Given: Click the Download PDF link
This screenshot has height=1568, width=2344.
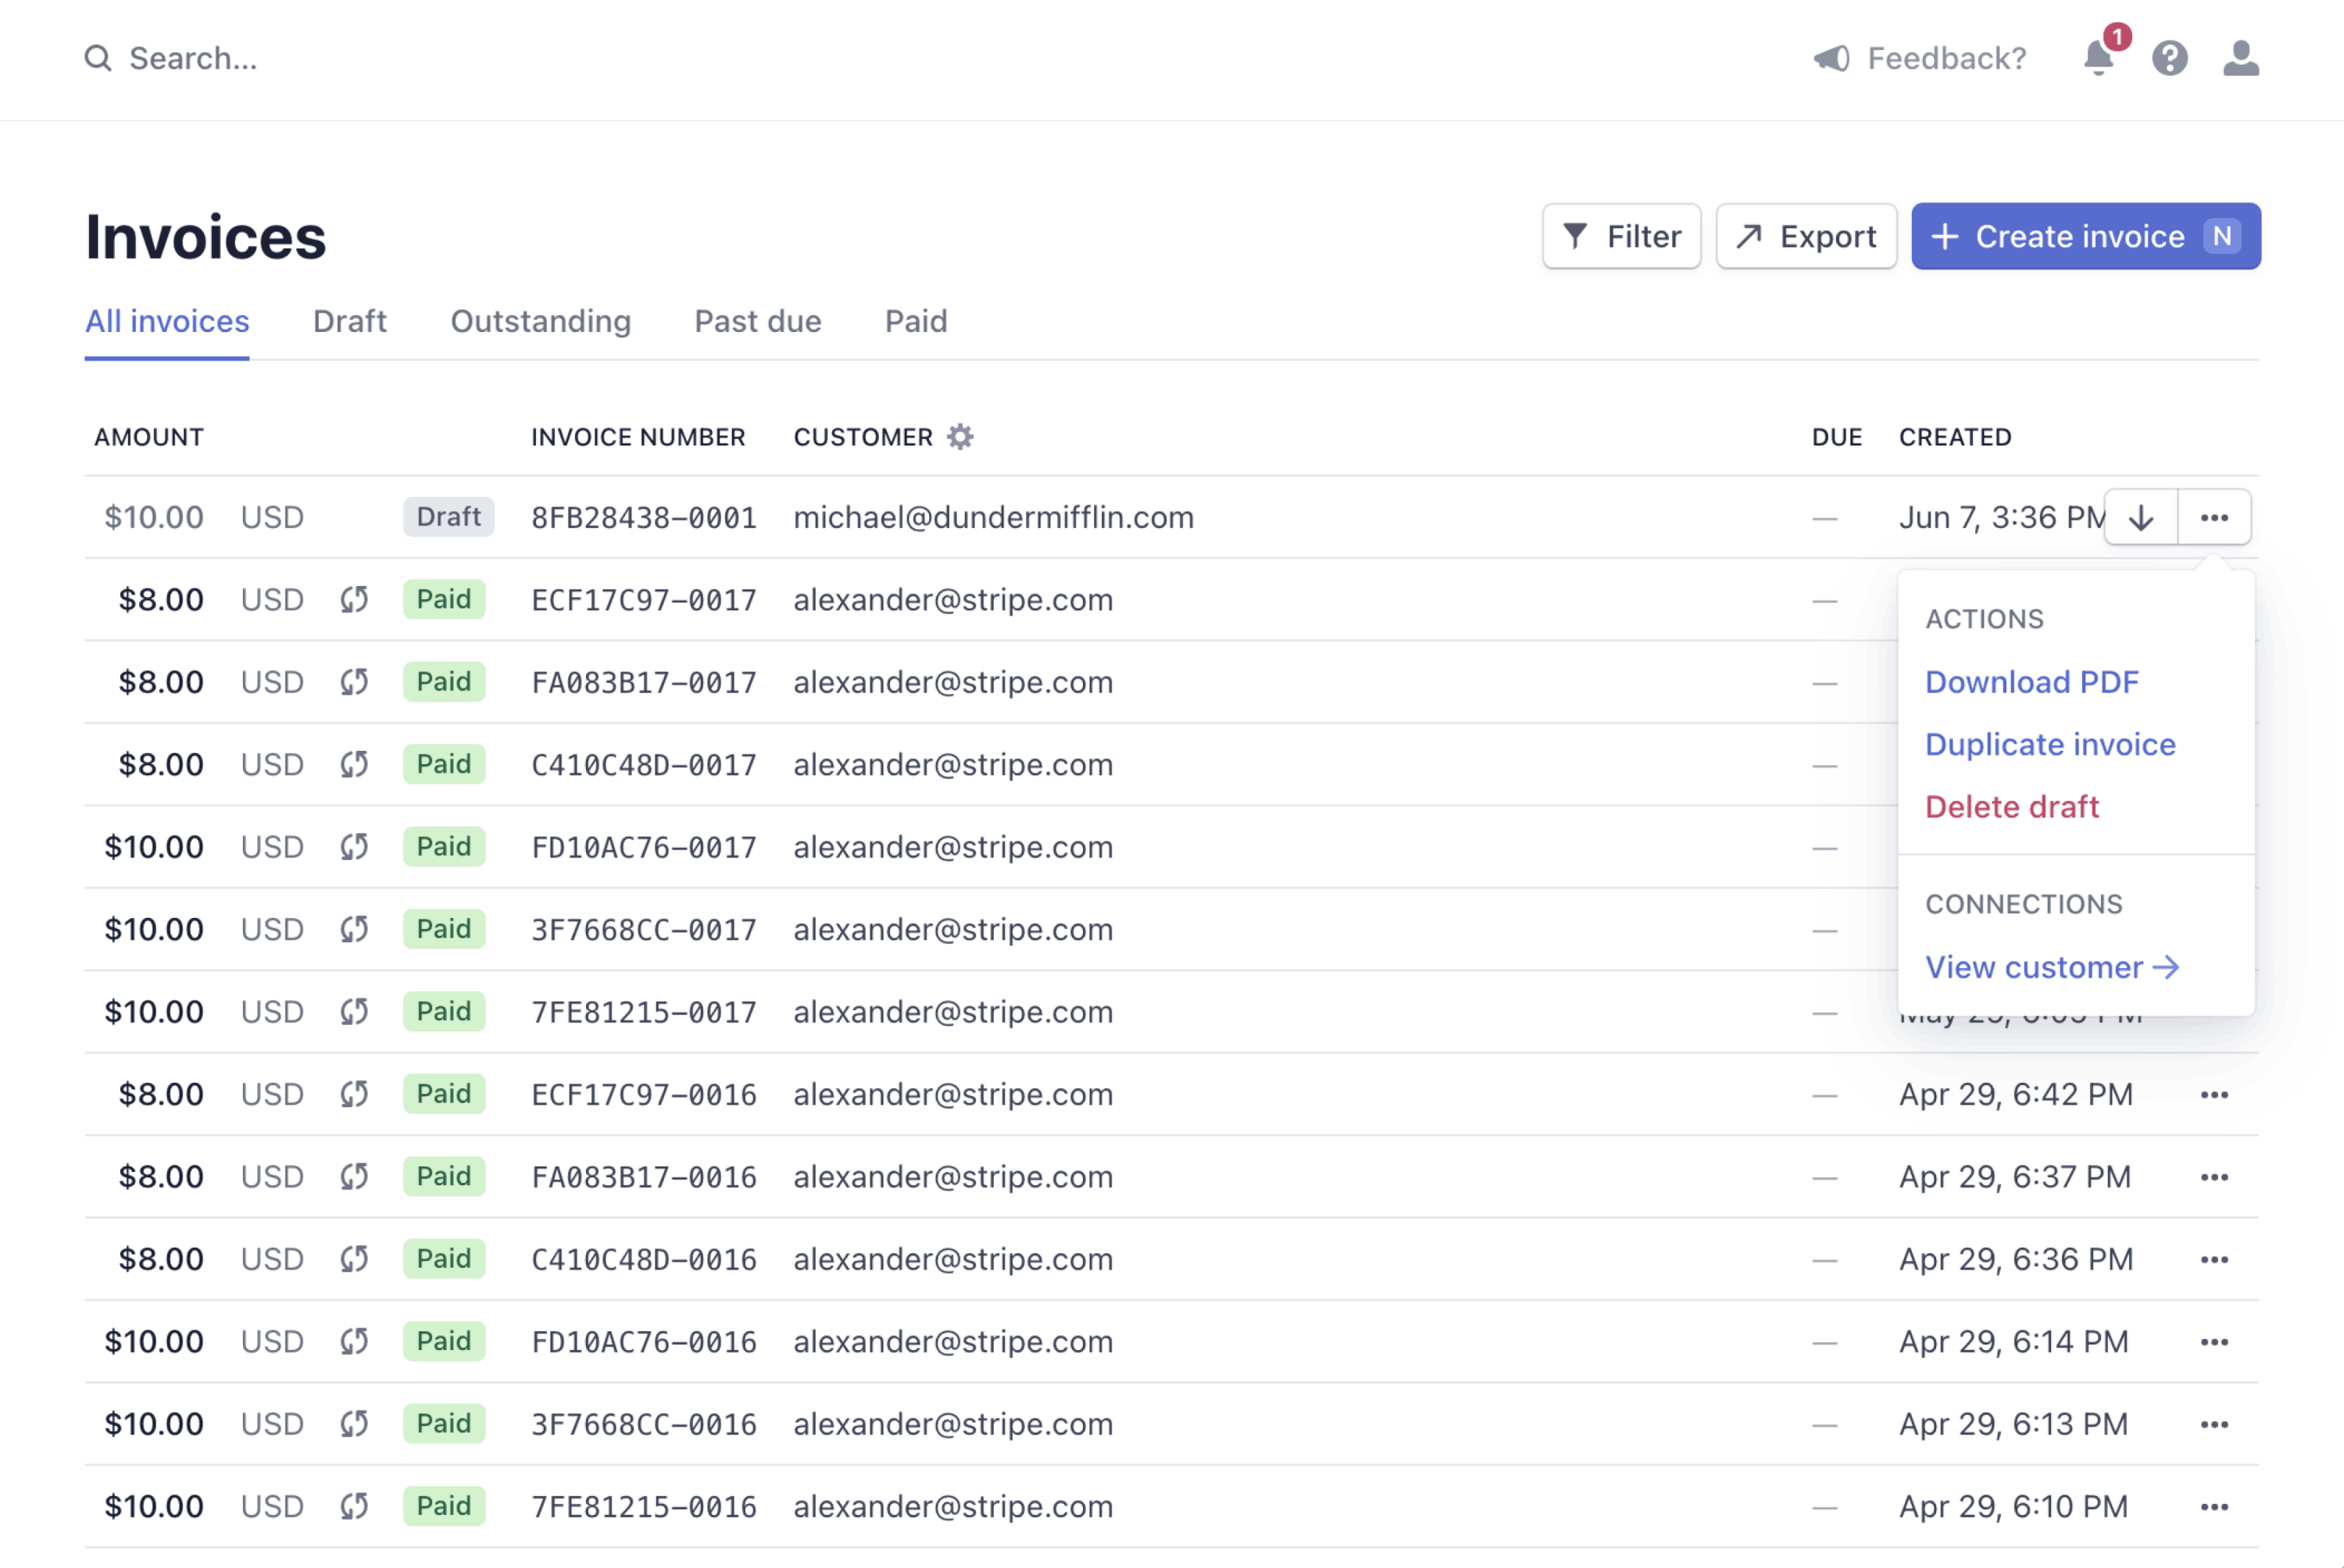Looking at the screenshot, I should 2033,681.
